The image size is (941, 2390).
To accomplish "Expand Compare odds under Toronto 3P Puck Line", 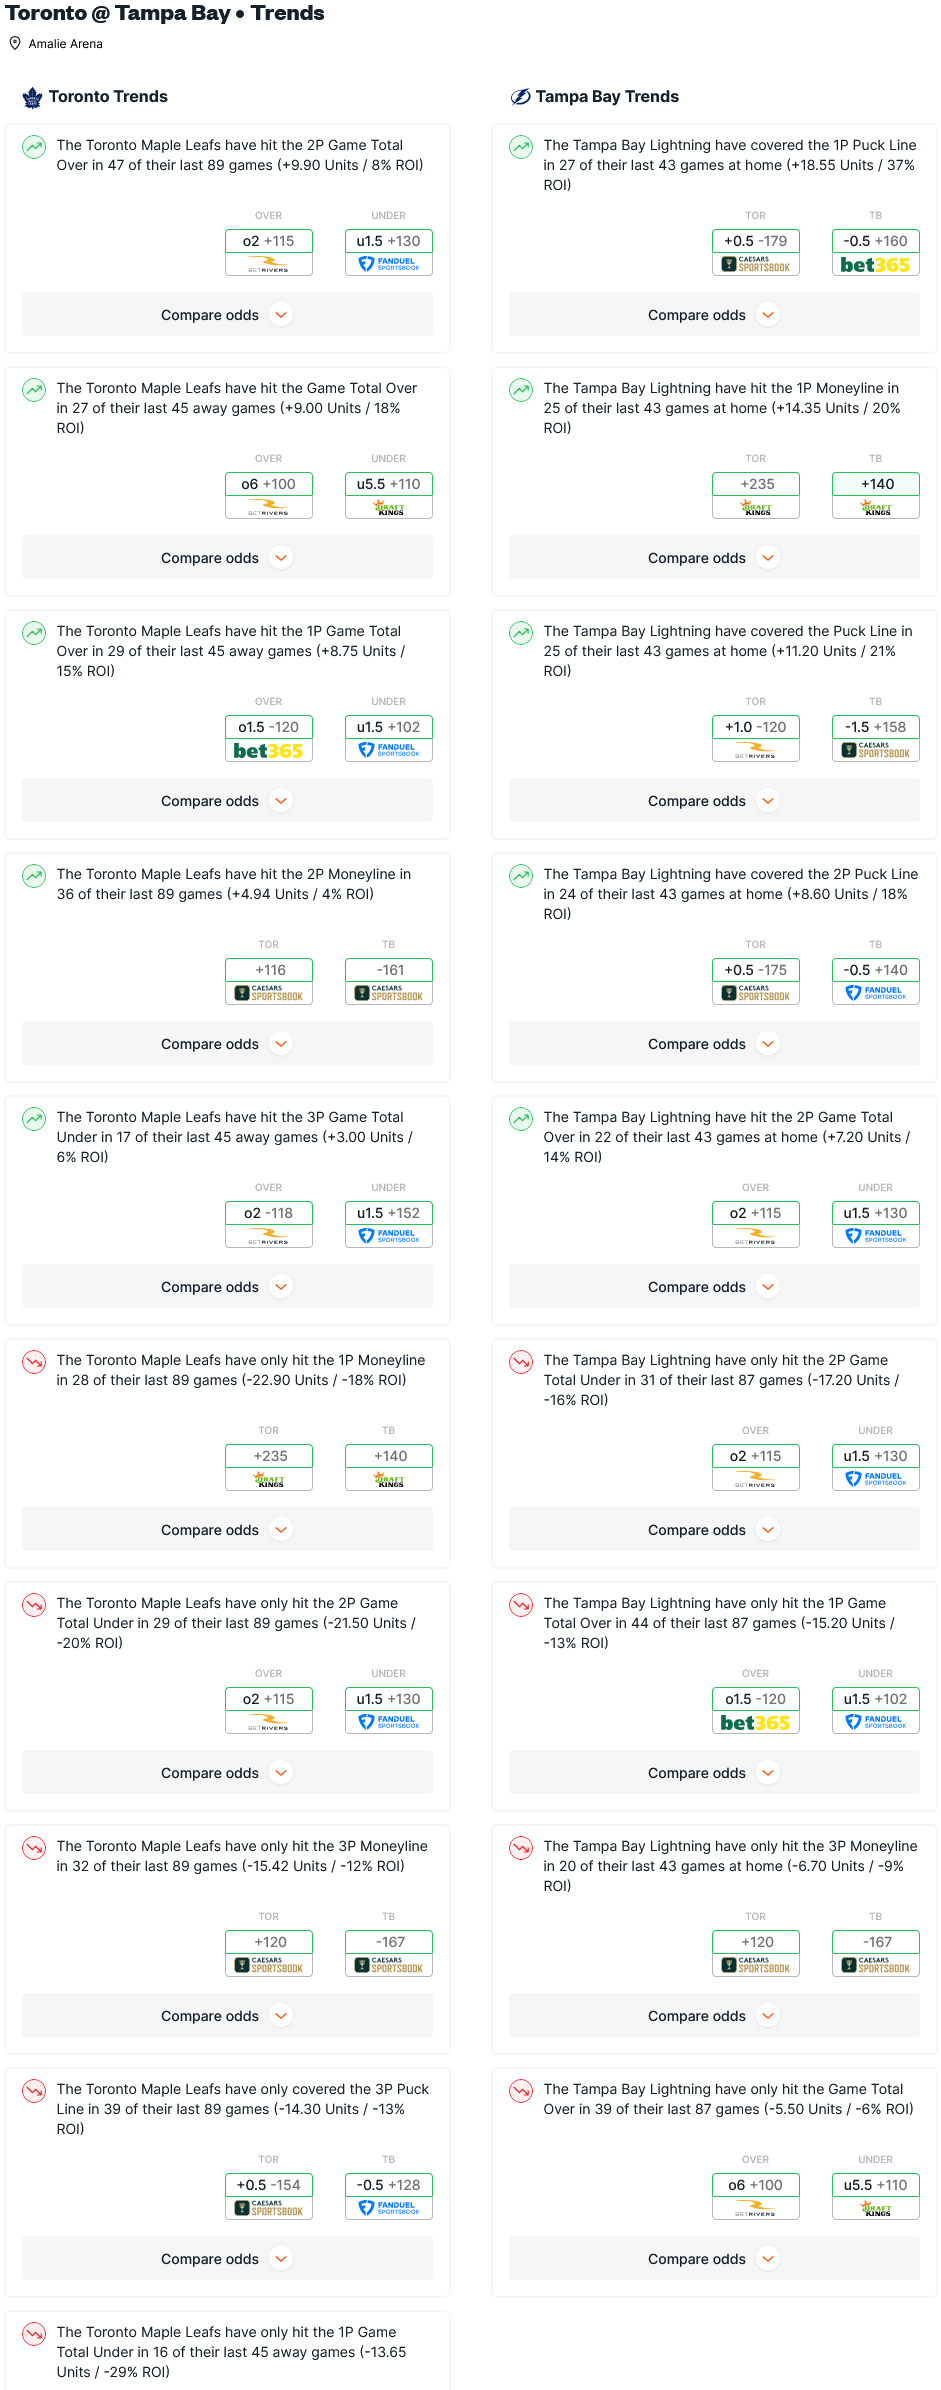I will click(227, 2259).
